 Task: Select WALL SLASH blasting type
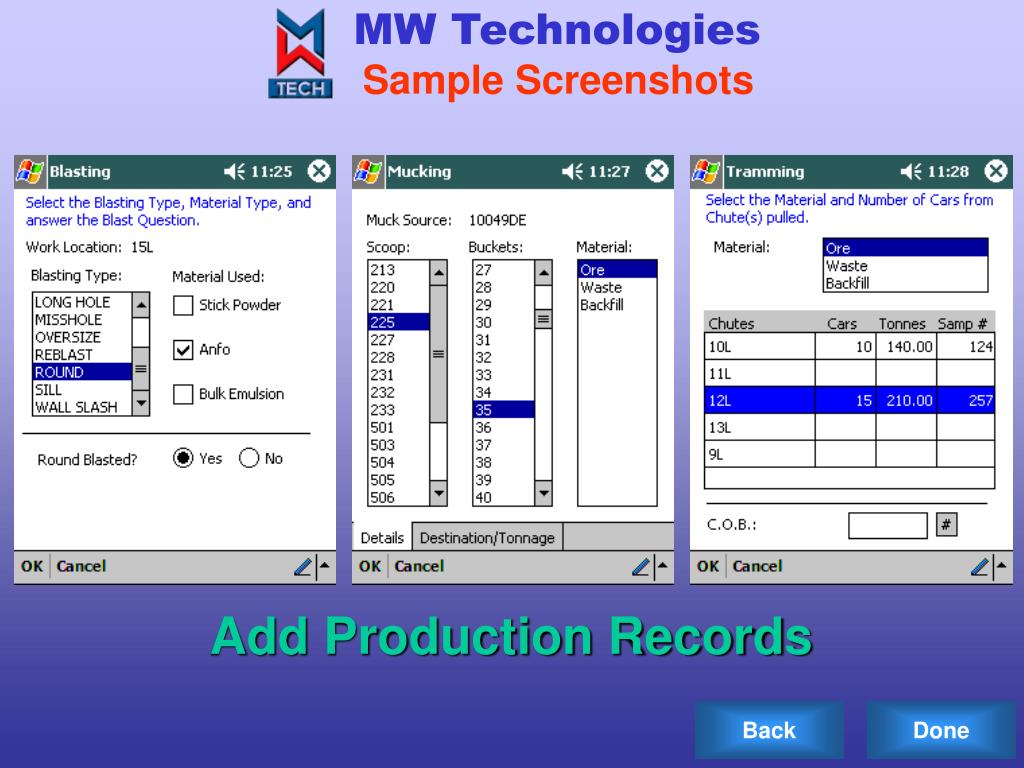click(x=82, y=408)
